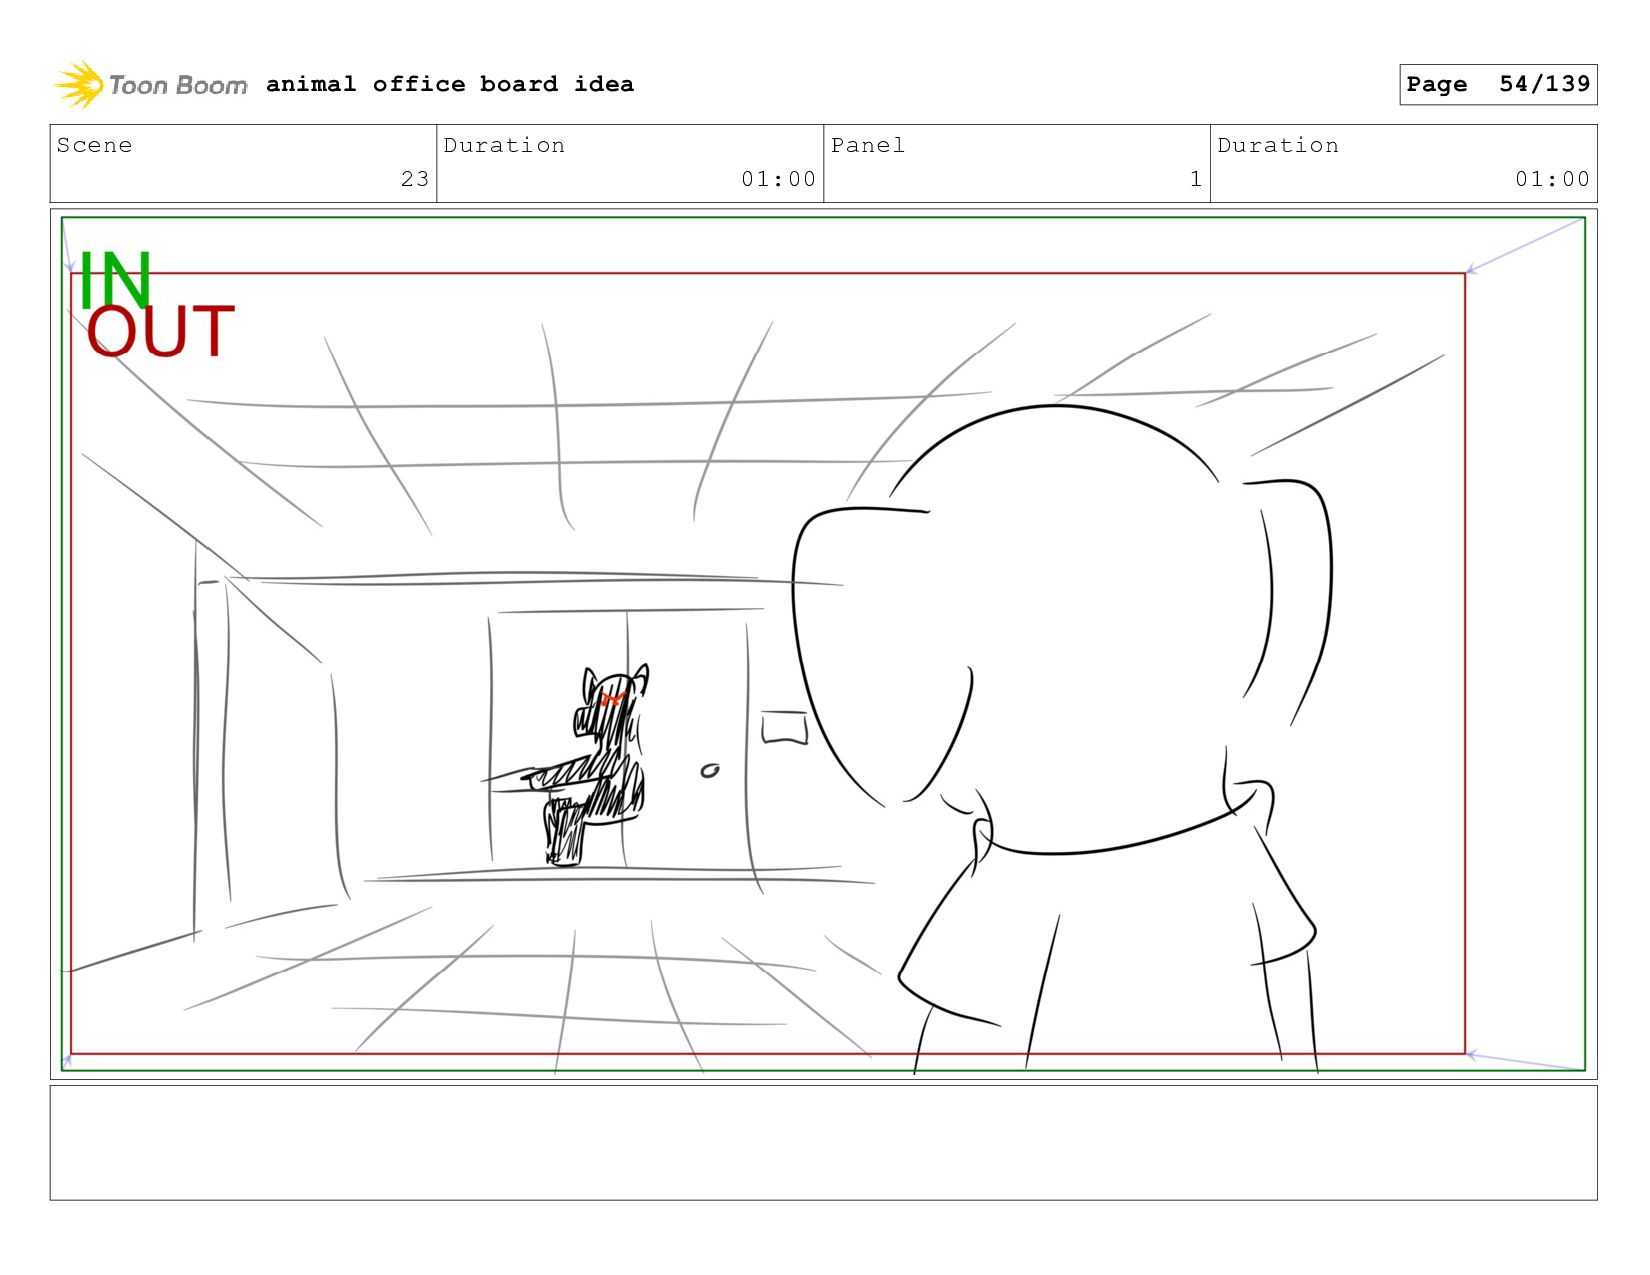This screenshot has width=1650, height=1275.
Task: Click the red 'OUT' camera label
Action: [x=160, y=332]
